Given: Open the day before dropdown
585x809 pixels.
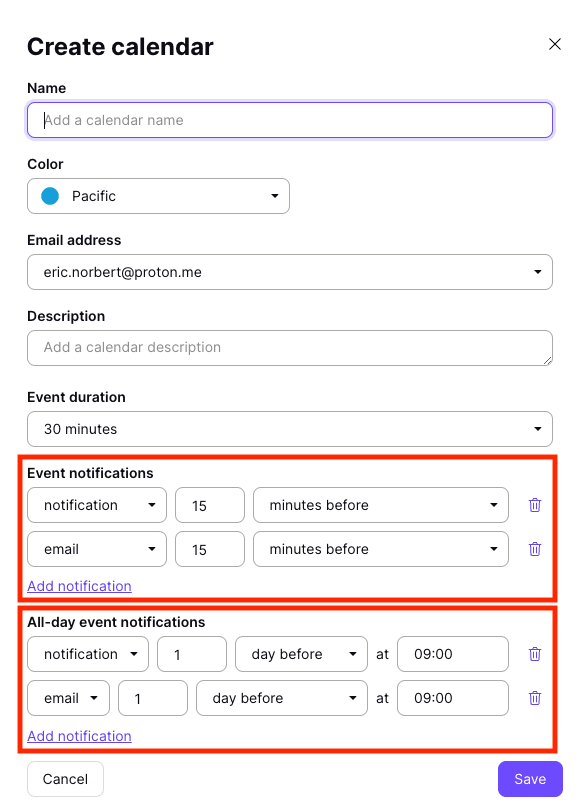Looking at the screenshot, I should coord(301,654).
